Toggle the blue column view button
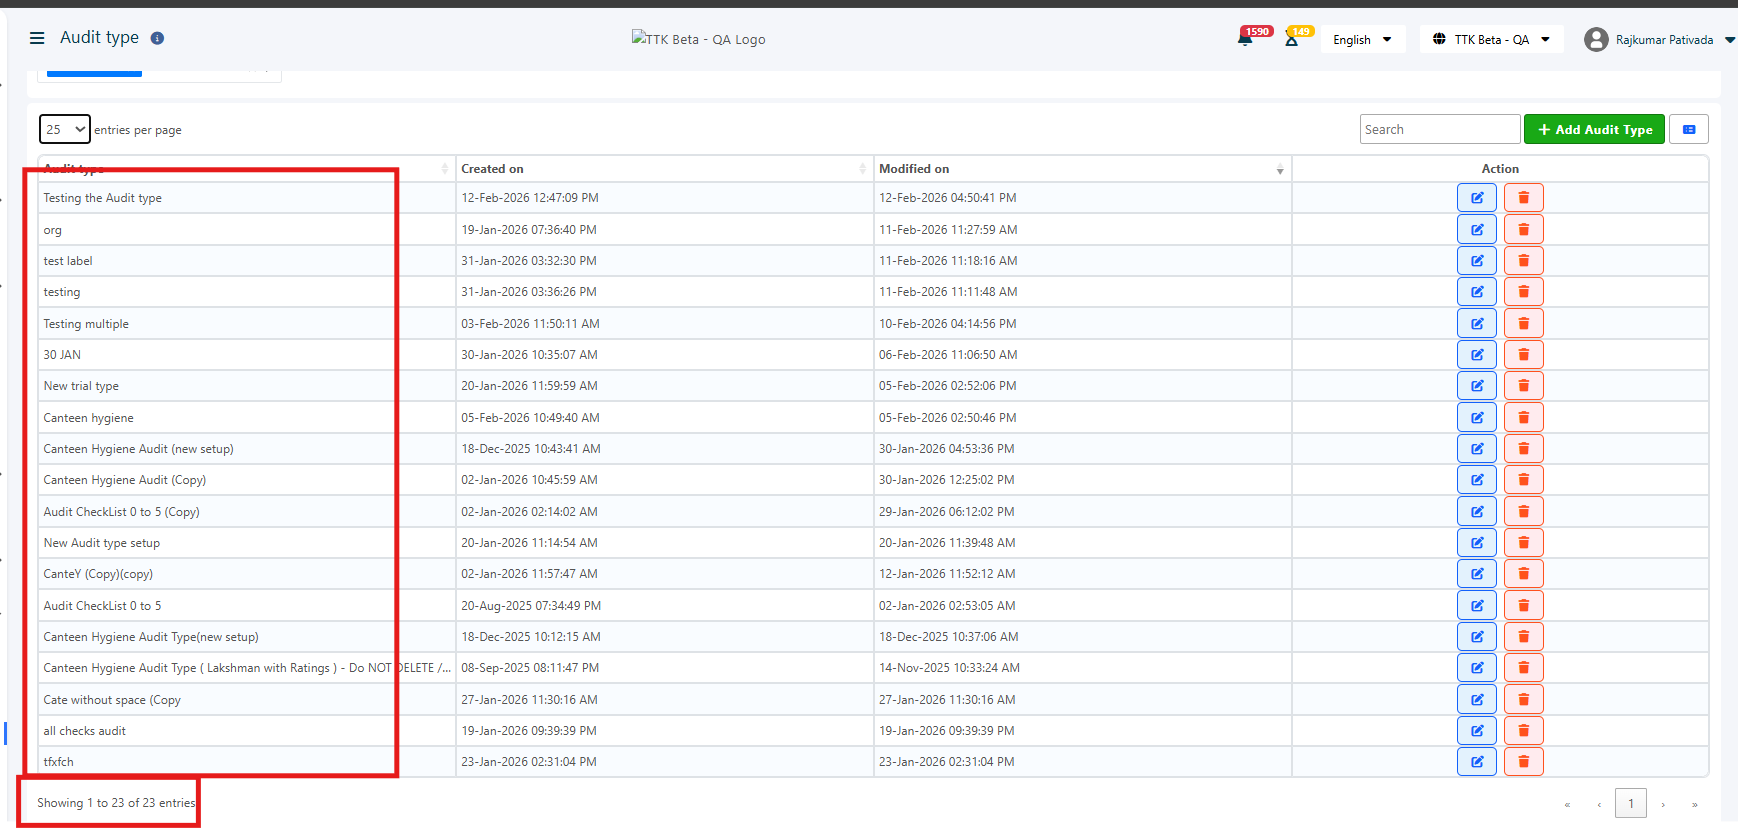The width and height of the screenshot is (1738, 828). [1688, 130]
